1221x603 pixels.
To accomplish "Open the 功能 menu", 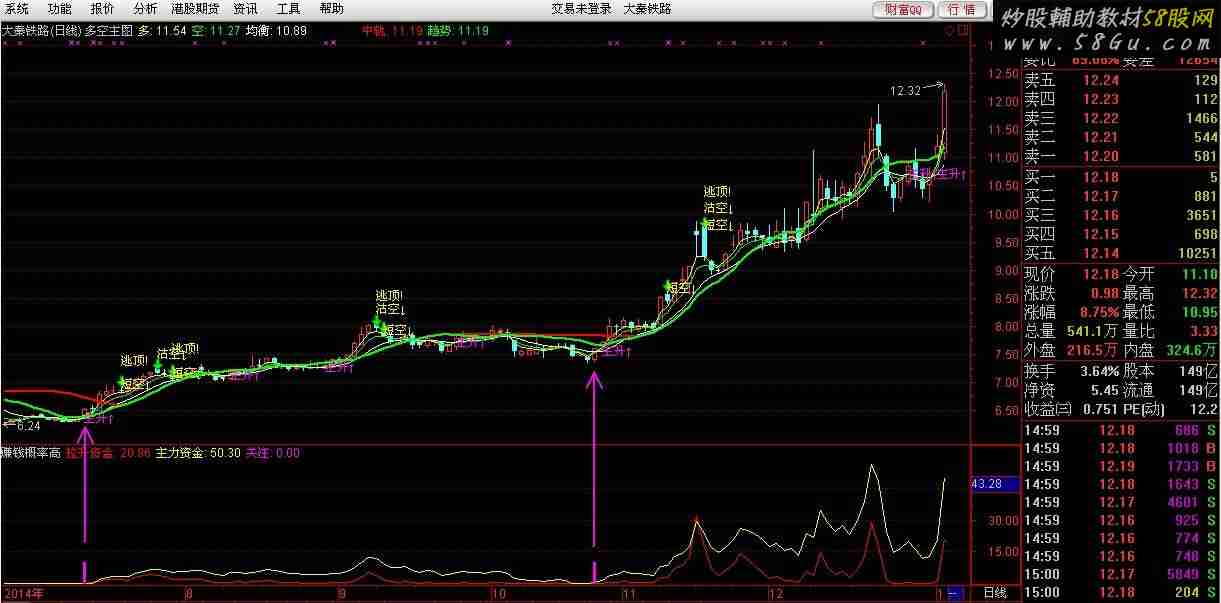I will 59,9.
